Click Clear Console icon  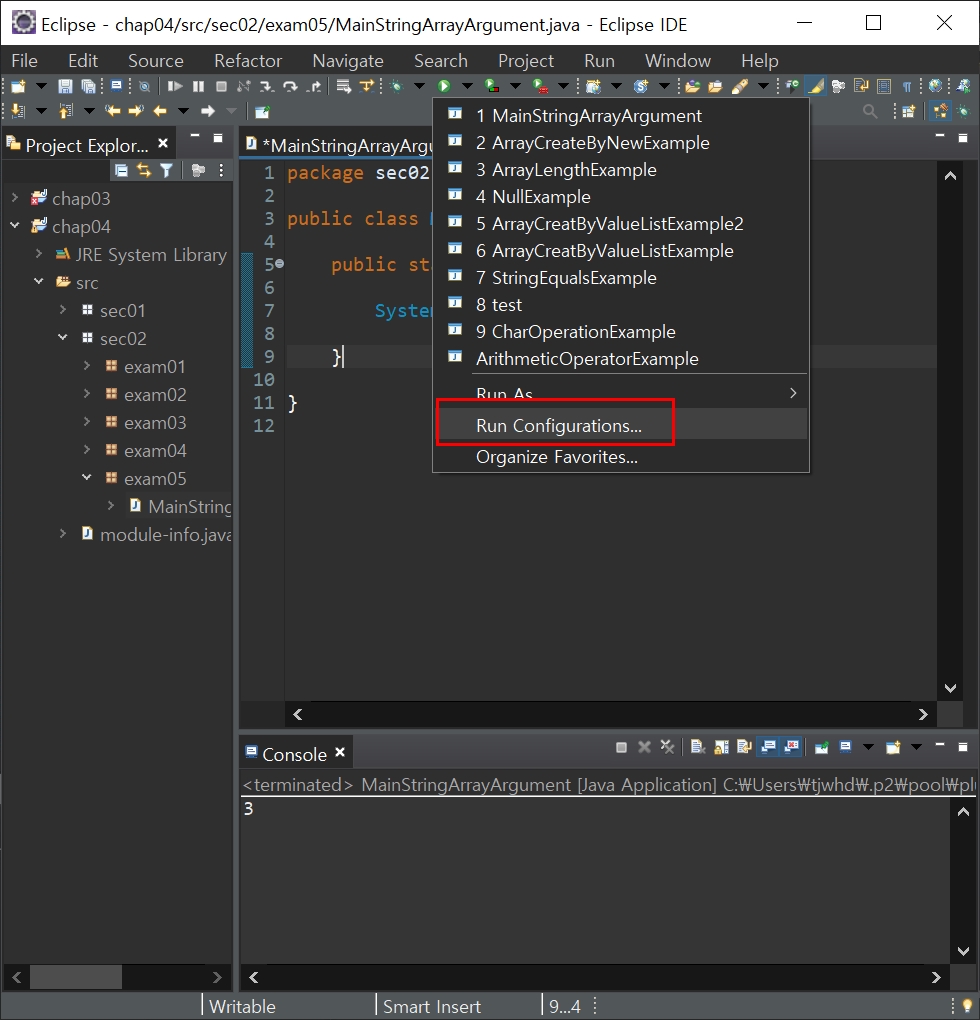698,747
